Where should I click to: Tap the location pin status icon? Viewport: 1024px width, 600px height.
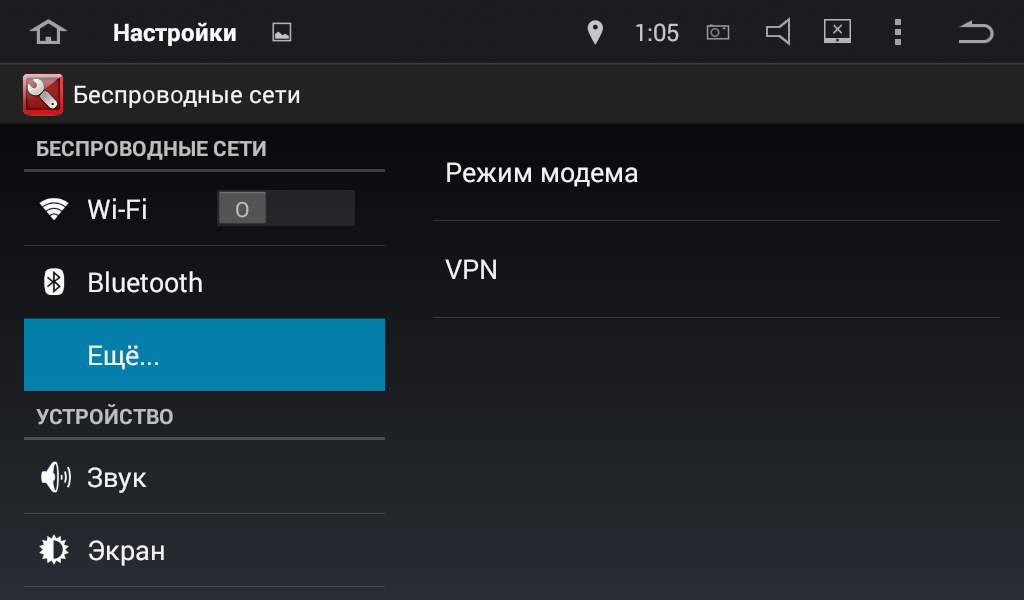[595, 32]
